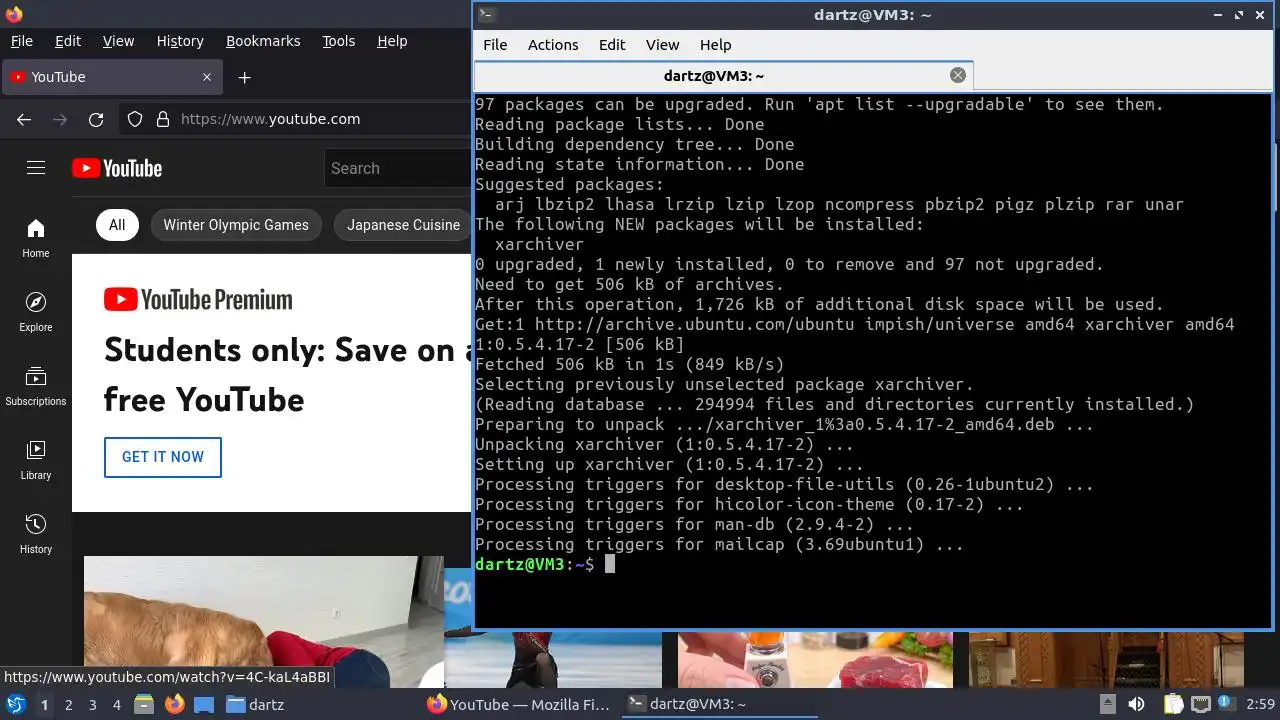
Task: Open Home in the YouTube sidebar
Action: (x=36, y=239)
